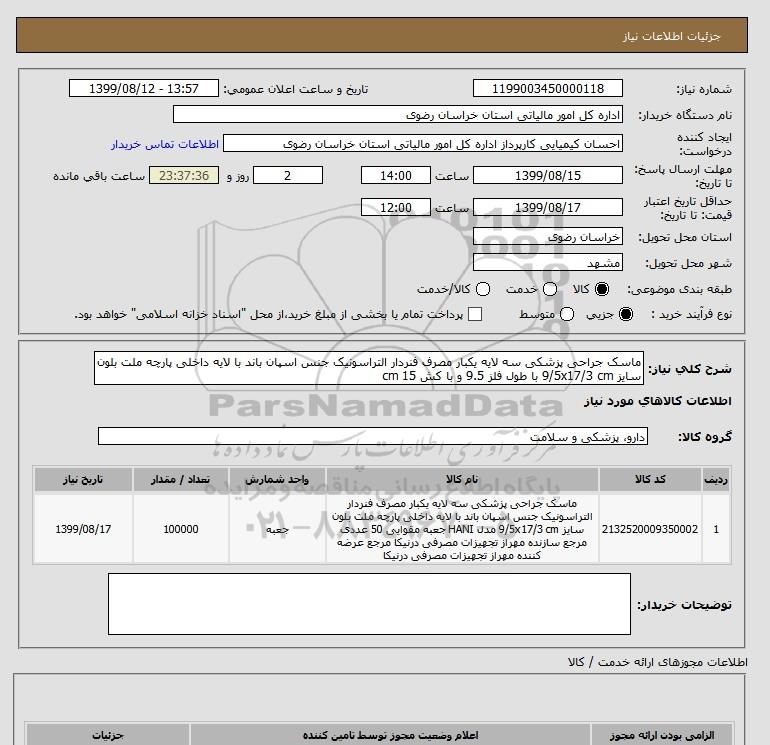Click the remaining days field showing 2
Viewport: 770px width, 745px height.
tap(288, 175)
